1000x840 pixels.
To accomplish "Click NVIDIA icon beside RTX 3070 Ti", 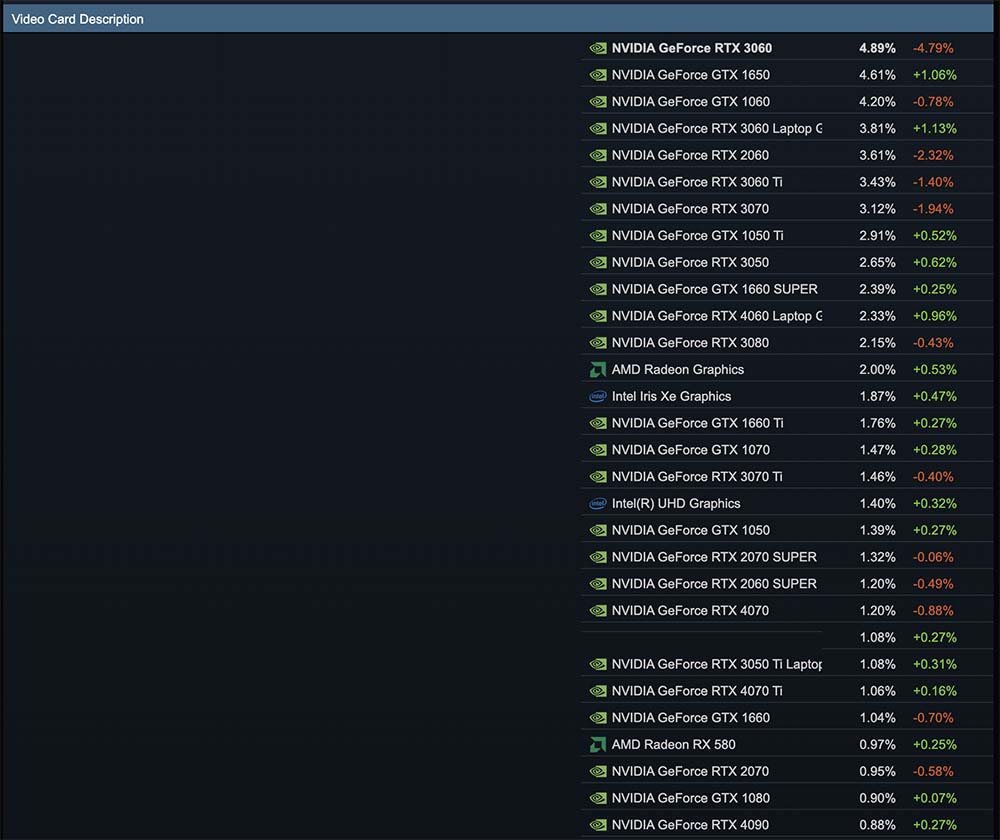I will coord(598,477).
